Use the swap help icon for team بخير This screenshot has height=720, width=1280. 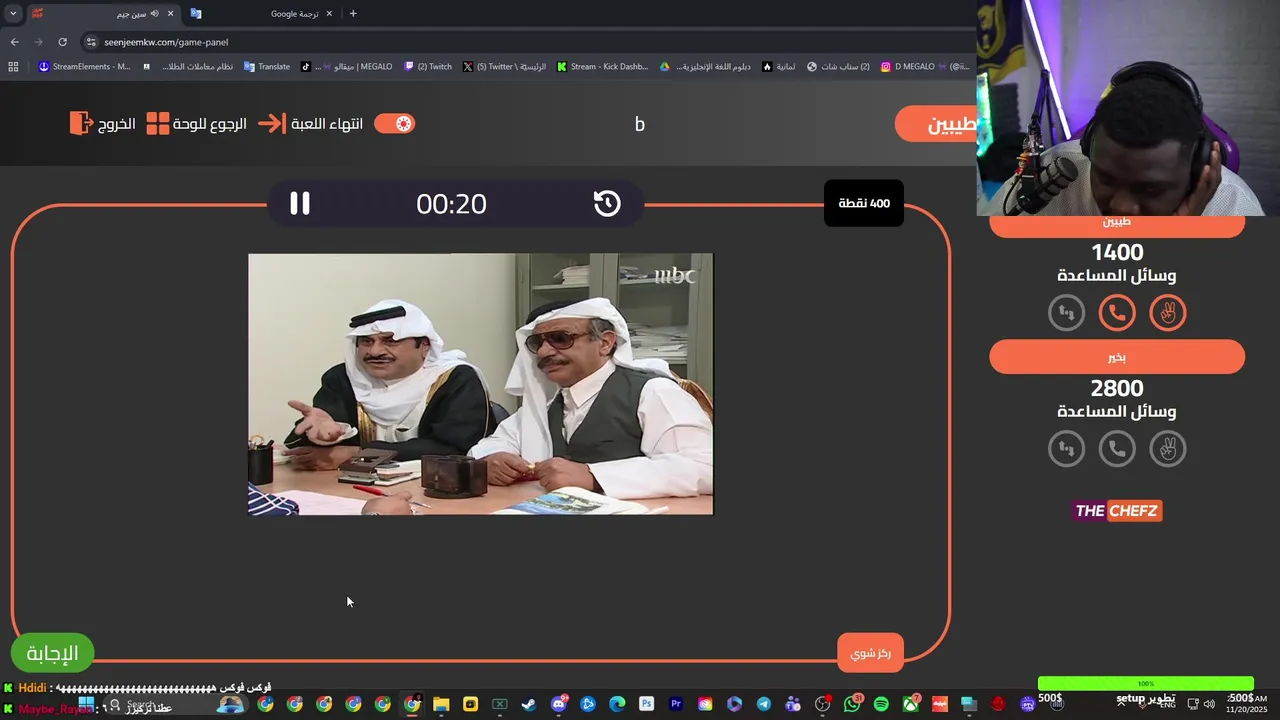(x=1066, y=449)
